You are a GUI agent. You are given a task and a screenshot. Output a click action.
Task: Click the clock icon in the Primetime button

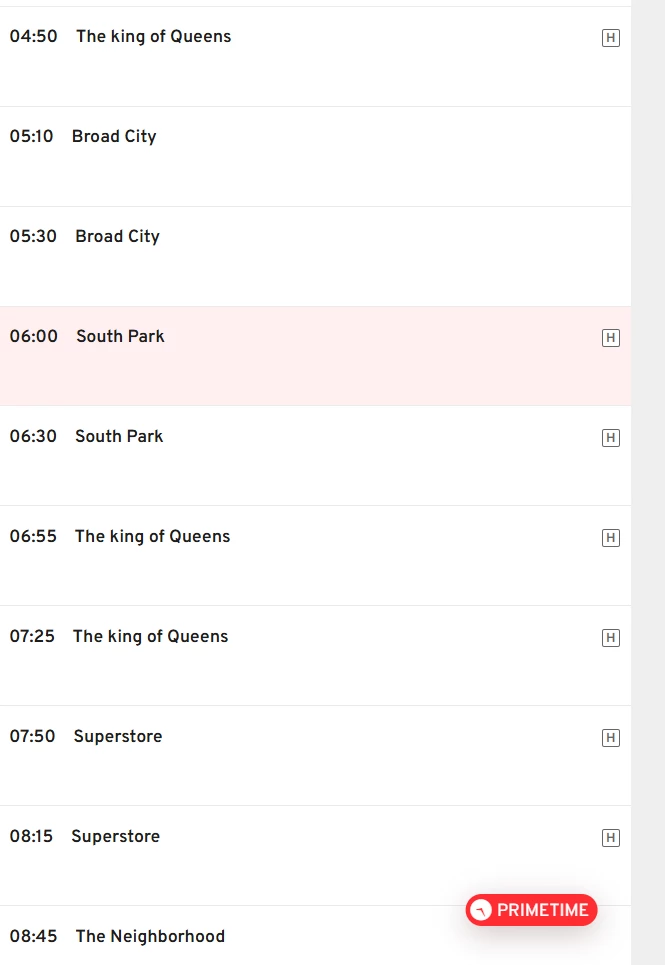point(481,910)
